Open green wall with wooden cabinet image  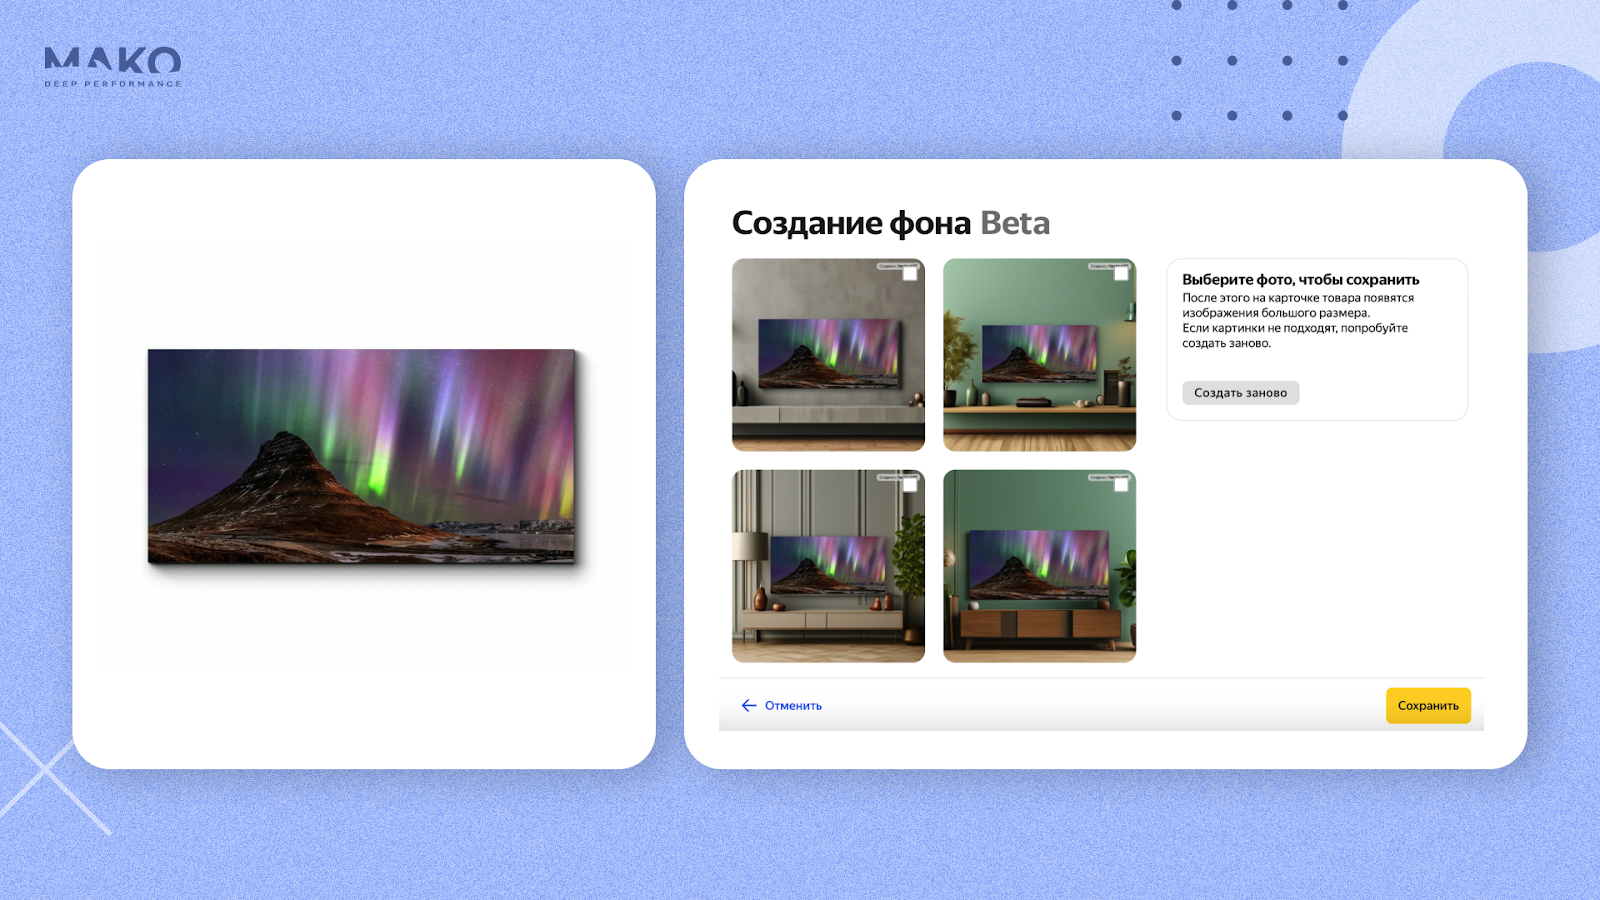click(x=1039, y=566)
